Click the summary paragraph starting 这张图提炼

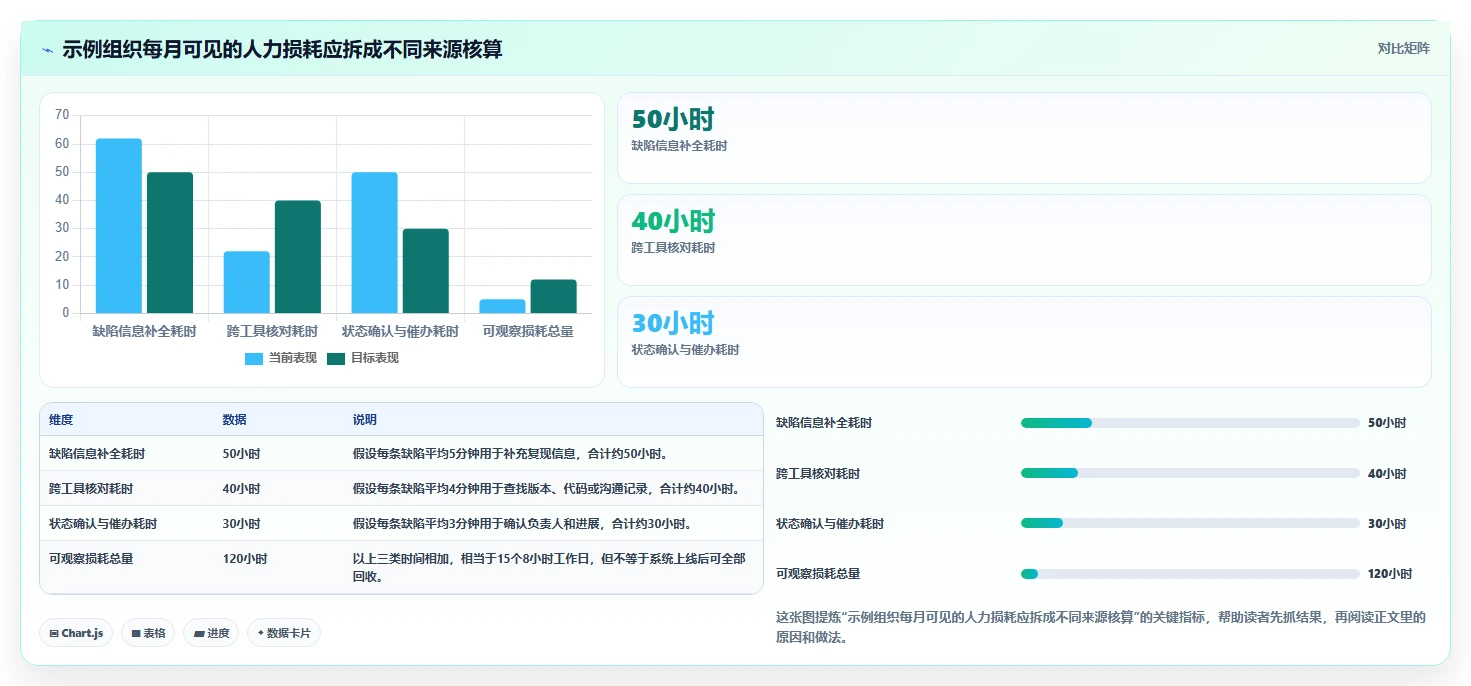click(1101, 627)
